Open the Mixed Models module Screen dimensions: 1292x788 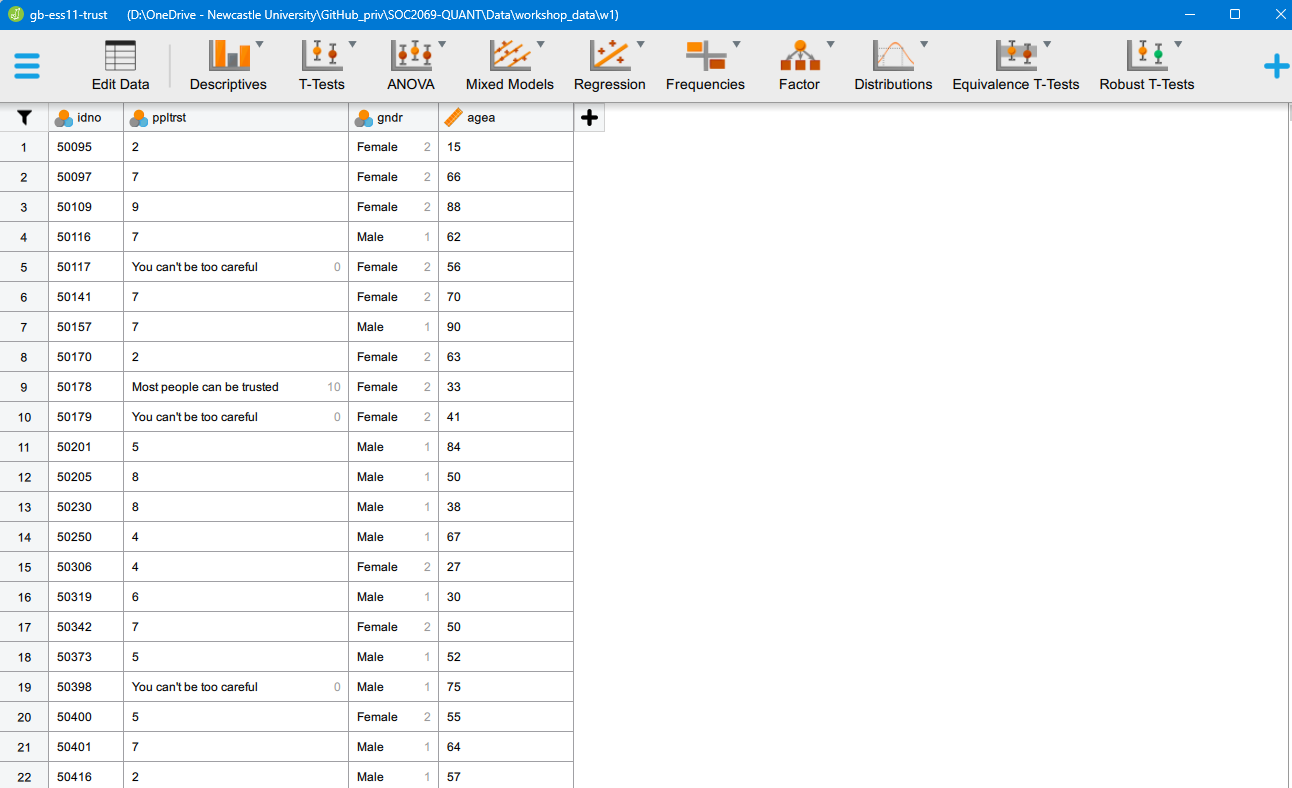[x=509, y=66]
